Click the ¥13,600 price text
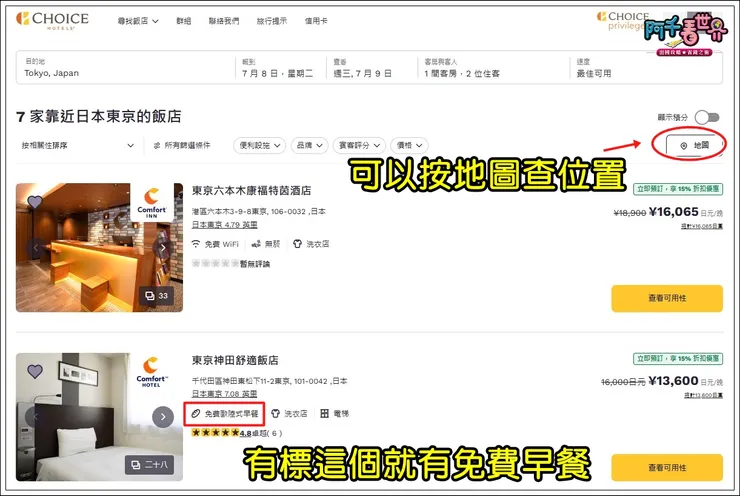 pos(673,381)
